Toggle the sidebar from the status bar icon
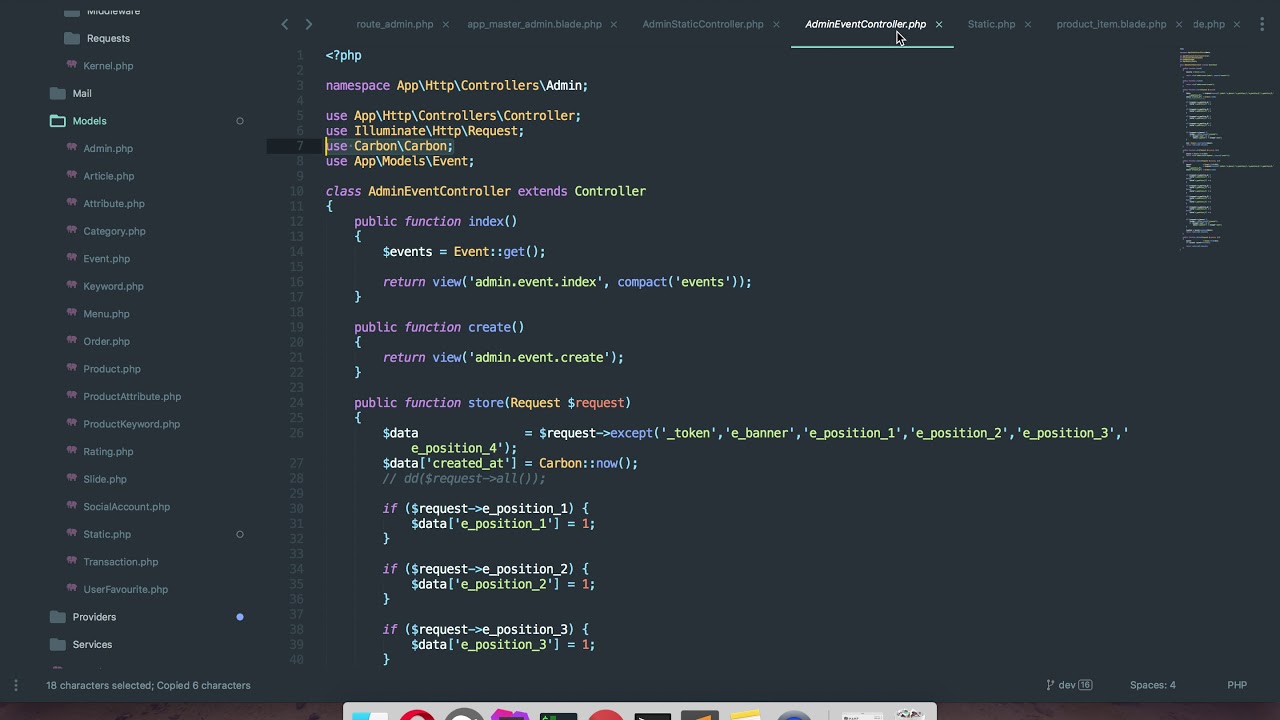Viewport: 1280px width, 720px height. point(15,685)
